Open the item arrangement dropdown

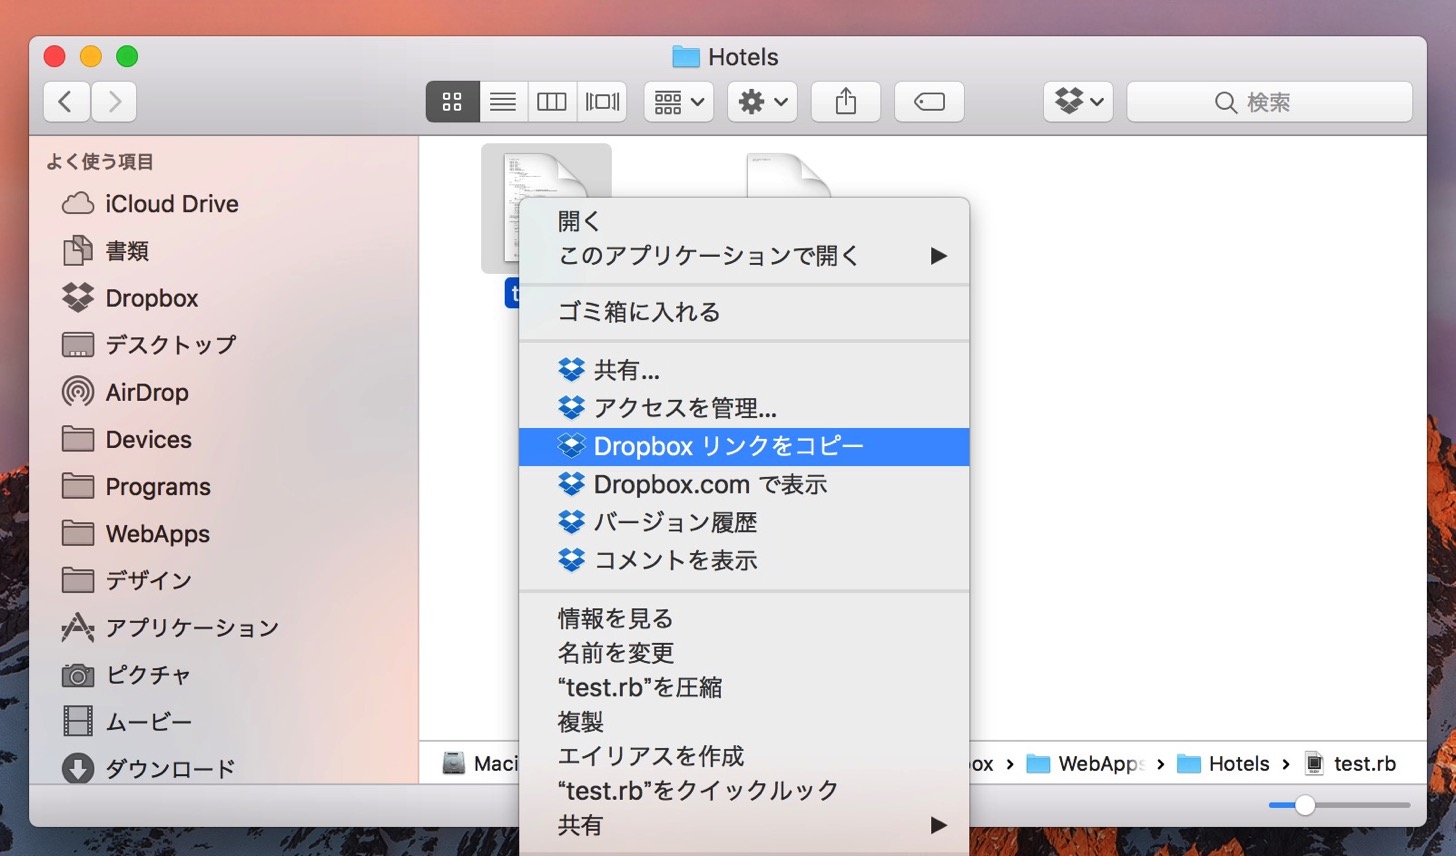(x=678, y=101)
